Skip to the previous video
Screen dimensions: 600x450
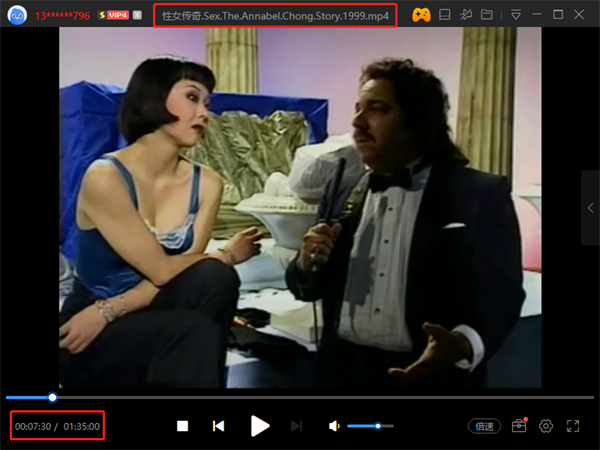(218, 426)
